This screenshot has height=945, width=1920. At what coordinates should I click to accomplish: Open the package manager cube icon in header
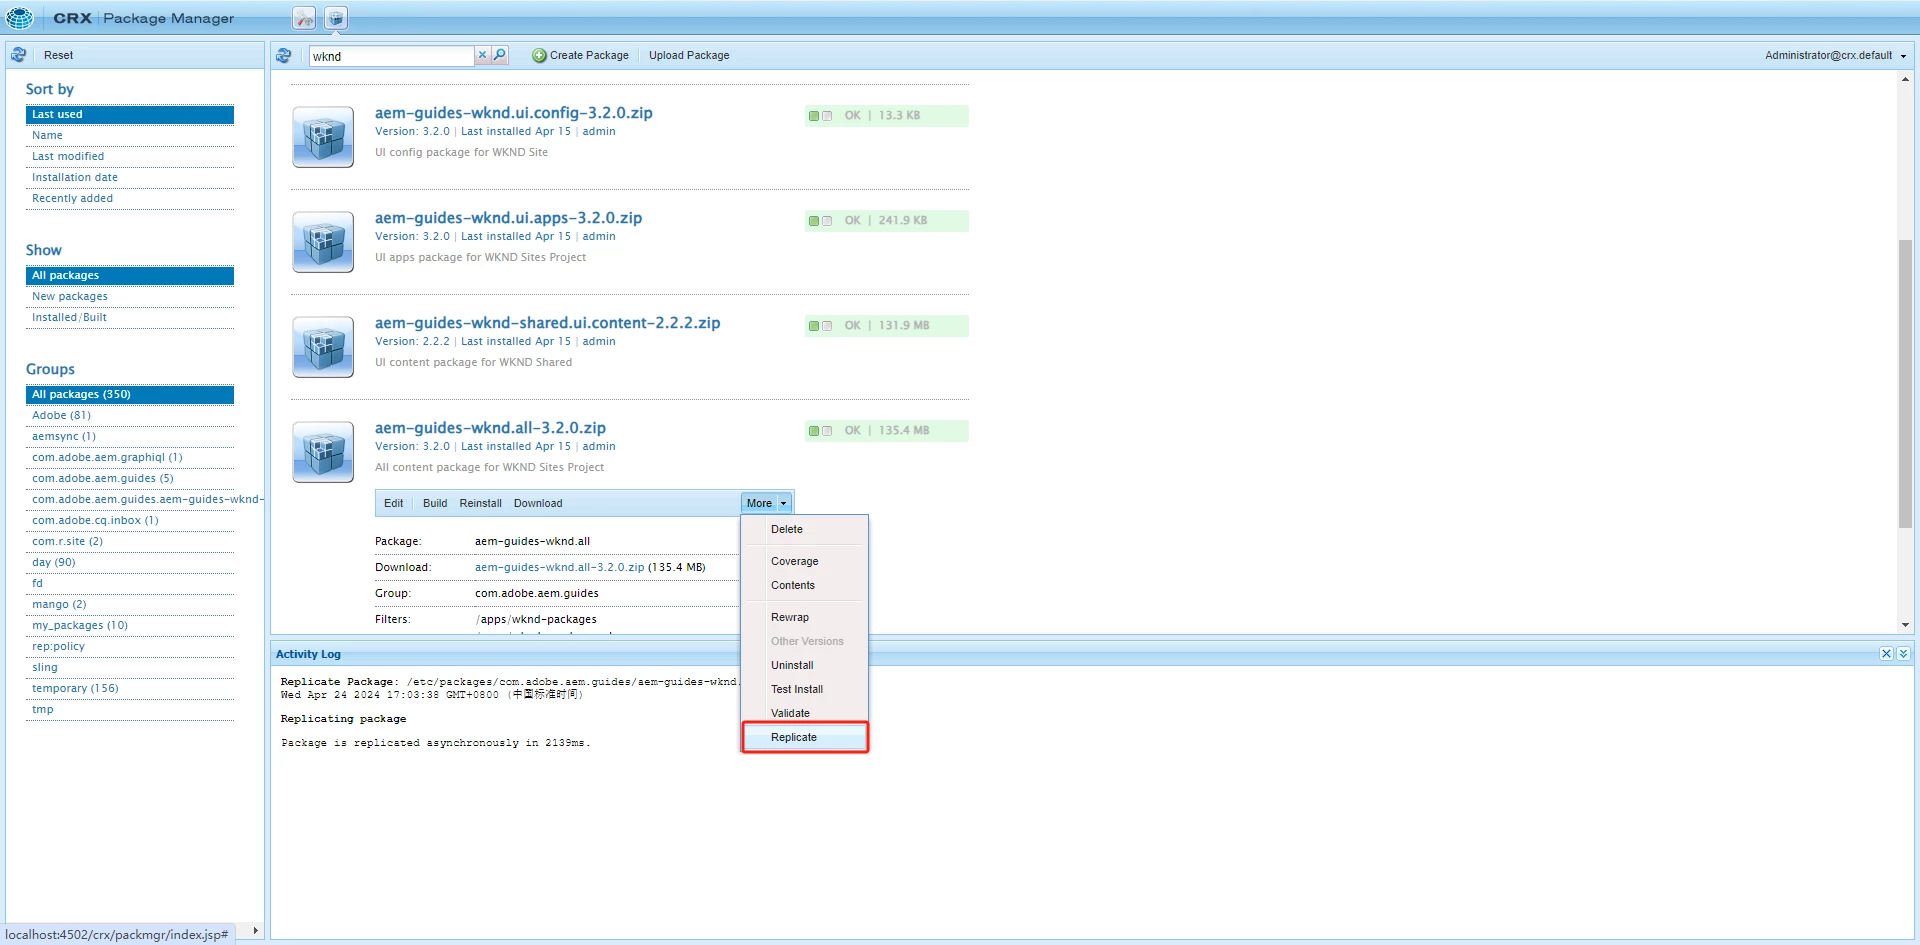pyautogui.click(x=336, y=18)
